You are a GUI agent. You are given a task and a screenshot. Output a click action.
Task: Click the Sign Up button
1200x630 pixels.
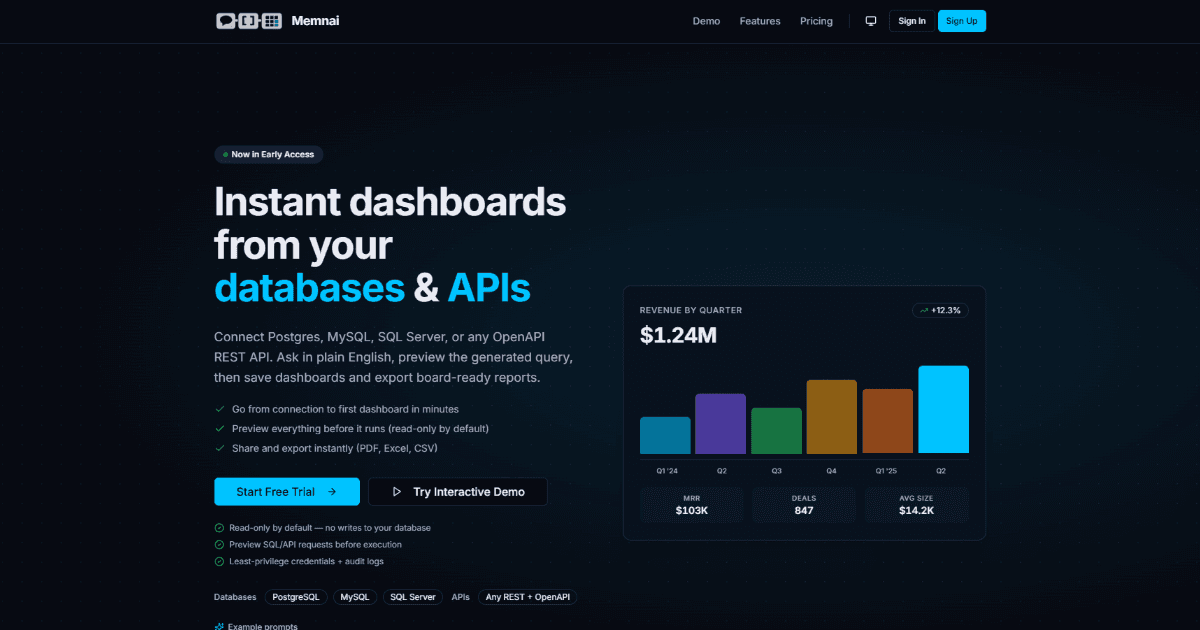tap(961, 20)
